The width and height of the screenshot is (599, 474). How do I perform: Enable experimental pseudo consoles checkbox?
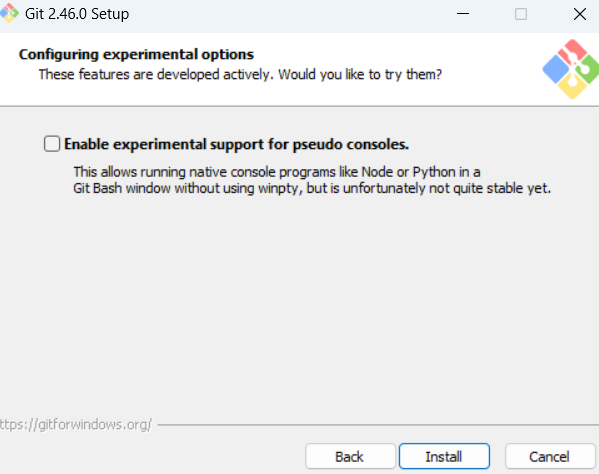(x=52, y=144)
